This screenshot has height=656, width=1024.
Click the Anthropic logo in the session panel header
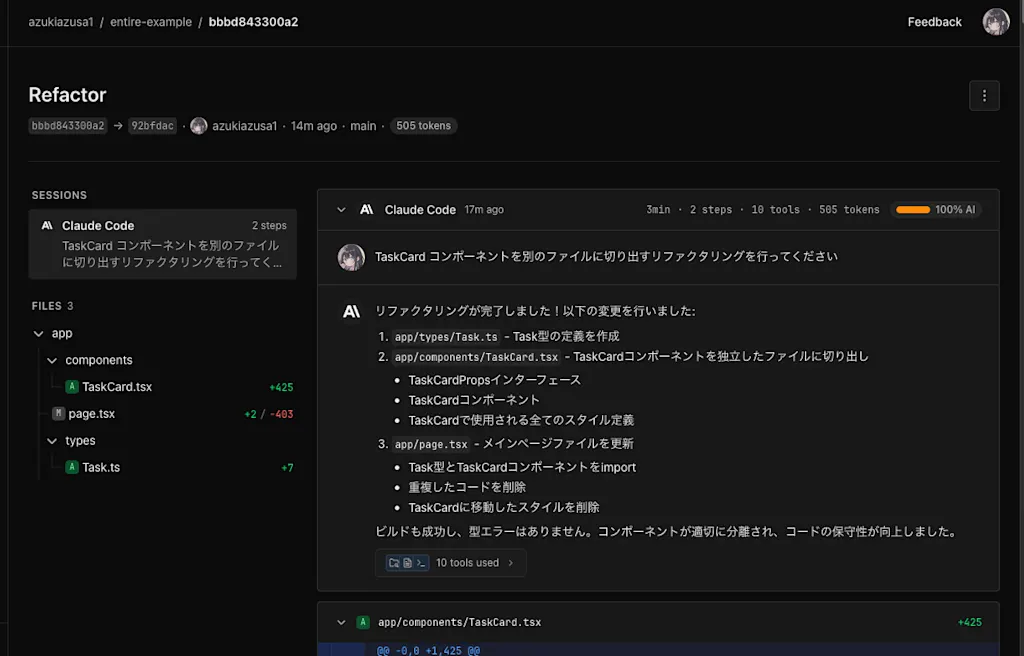(x=366, y=210)
